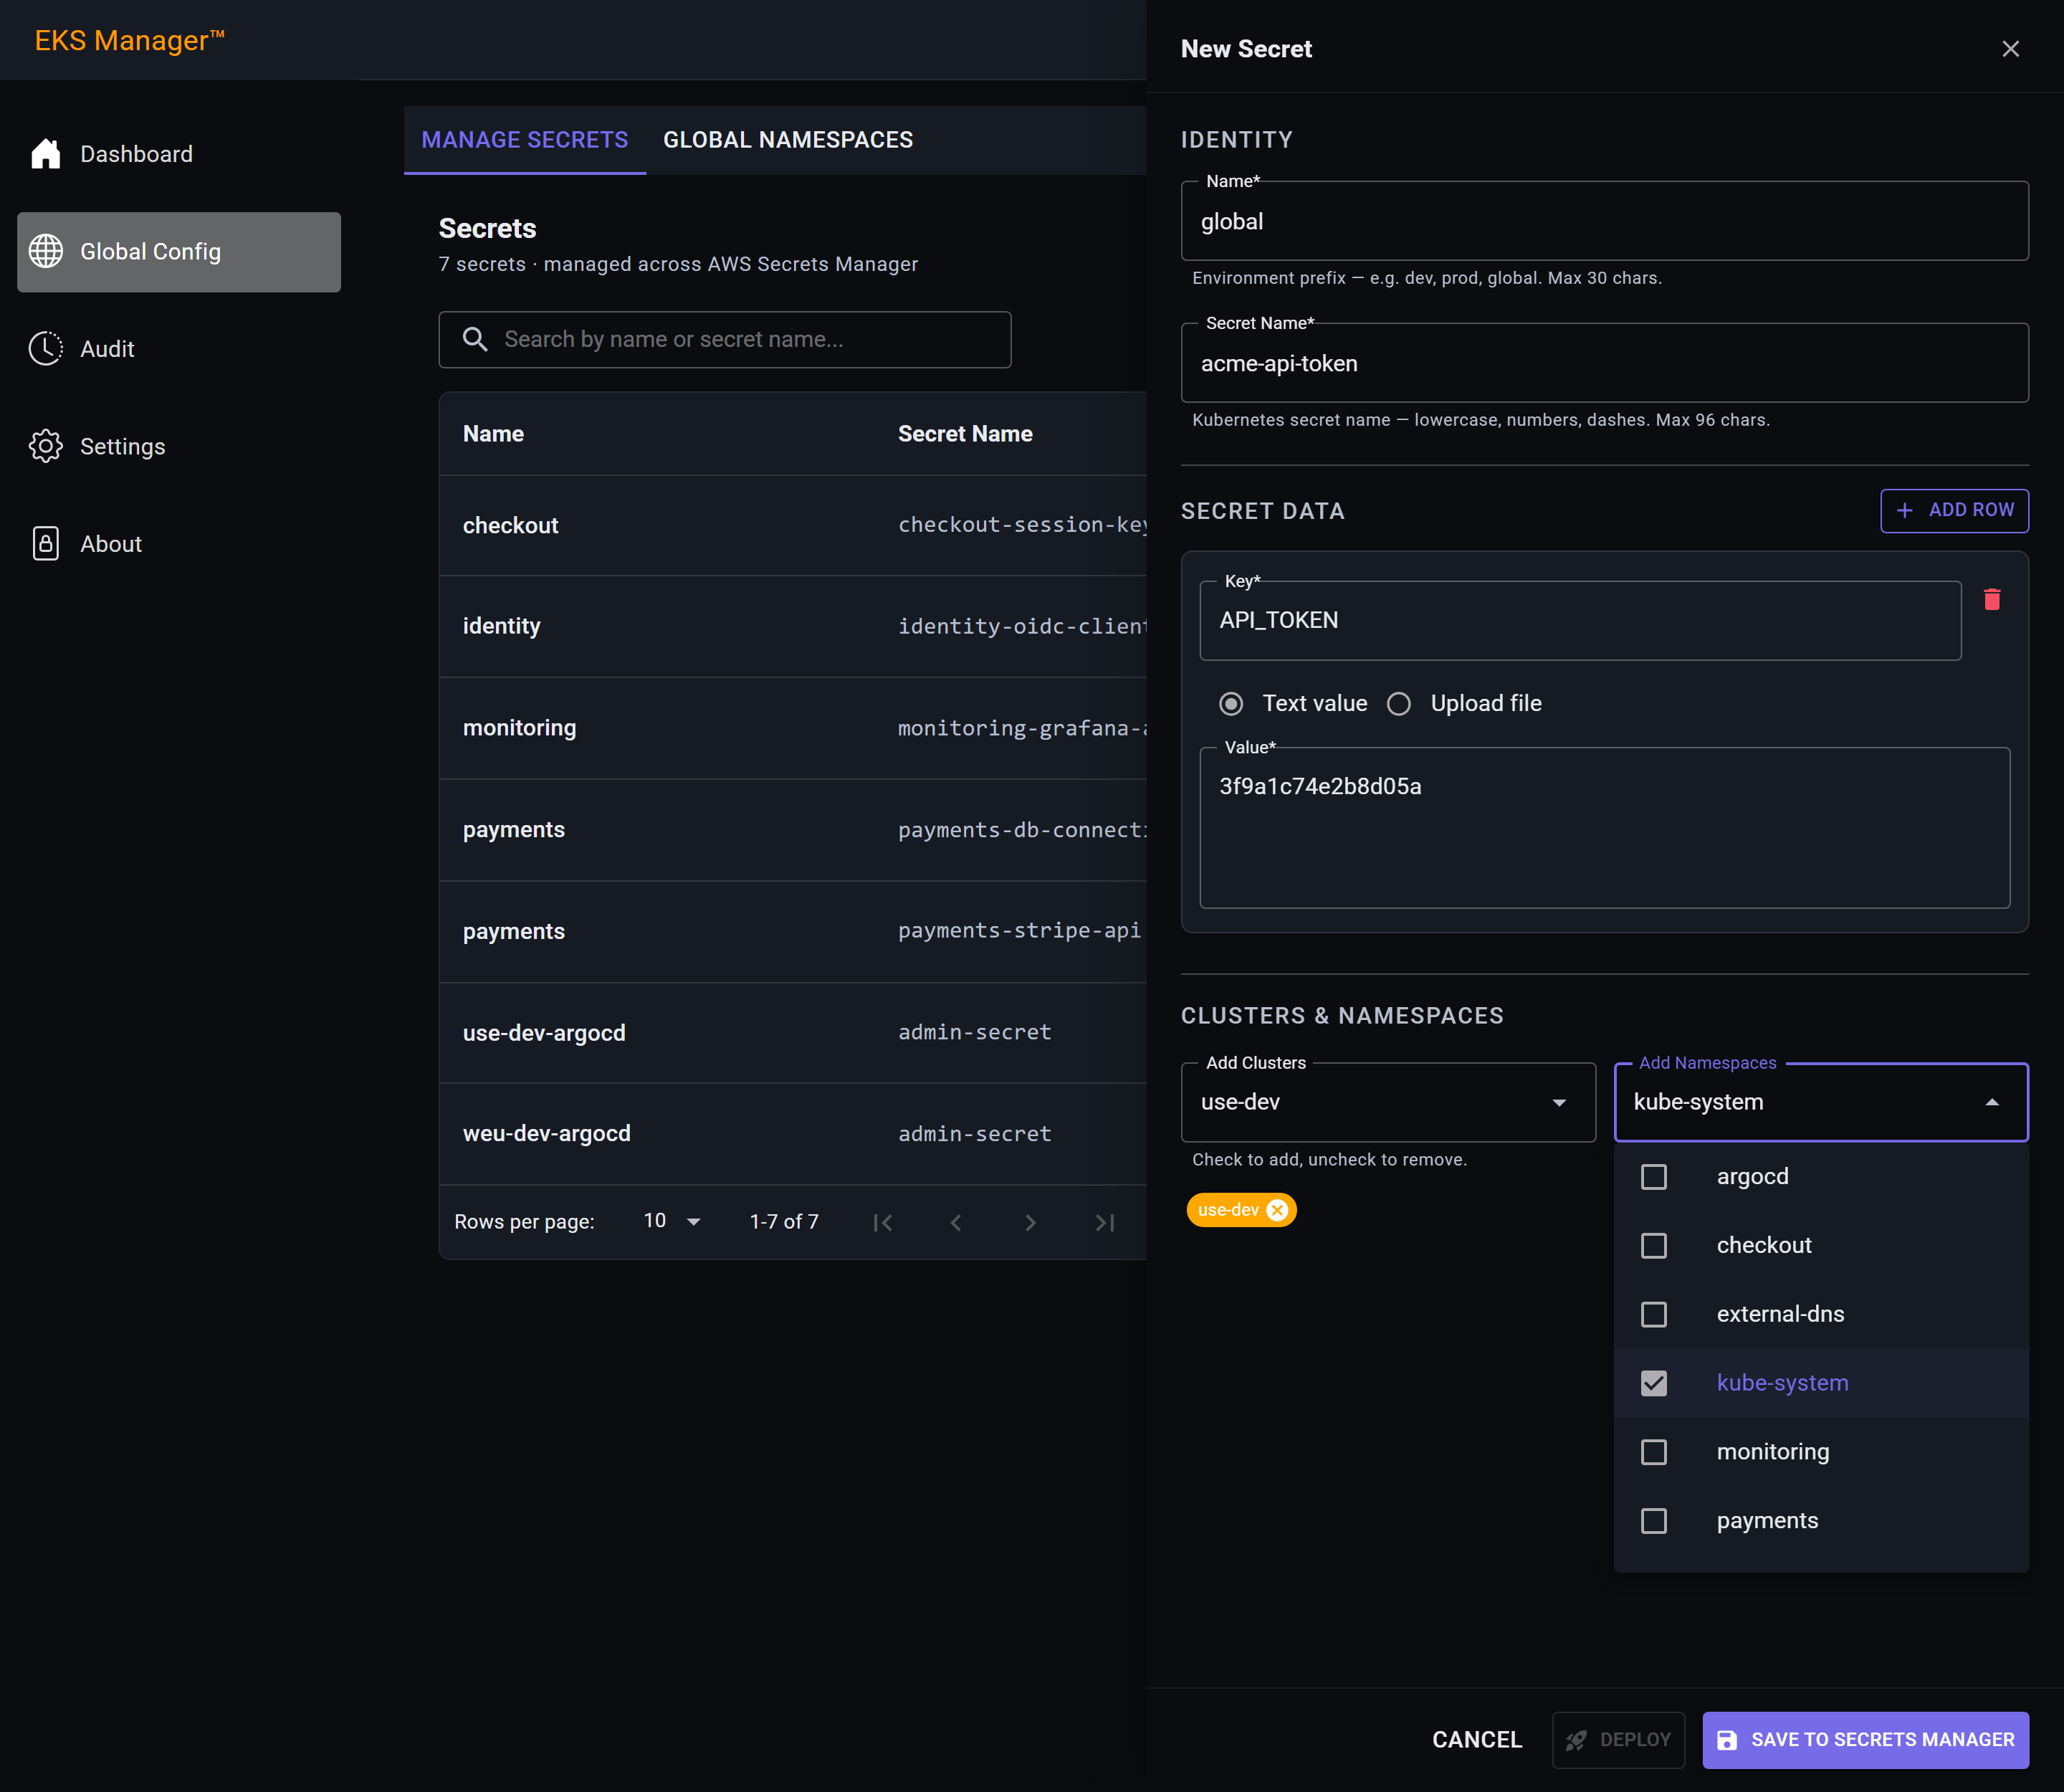
Task: Collapse the Add Namespaces dropdown
Action: tap(1992, 1103)
